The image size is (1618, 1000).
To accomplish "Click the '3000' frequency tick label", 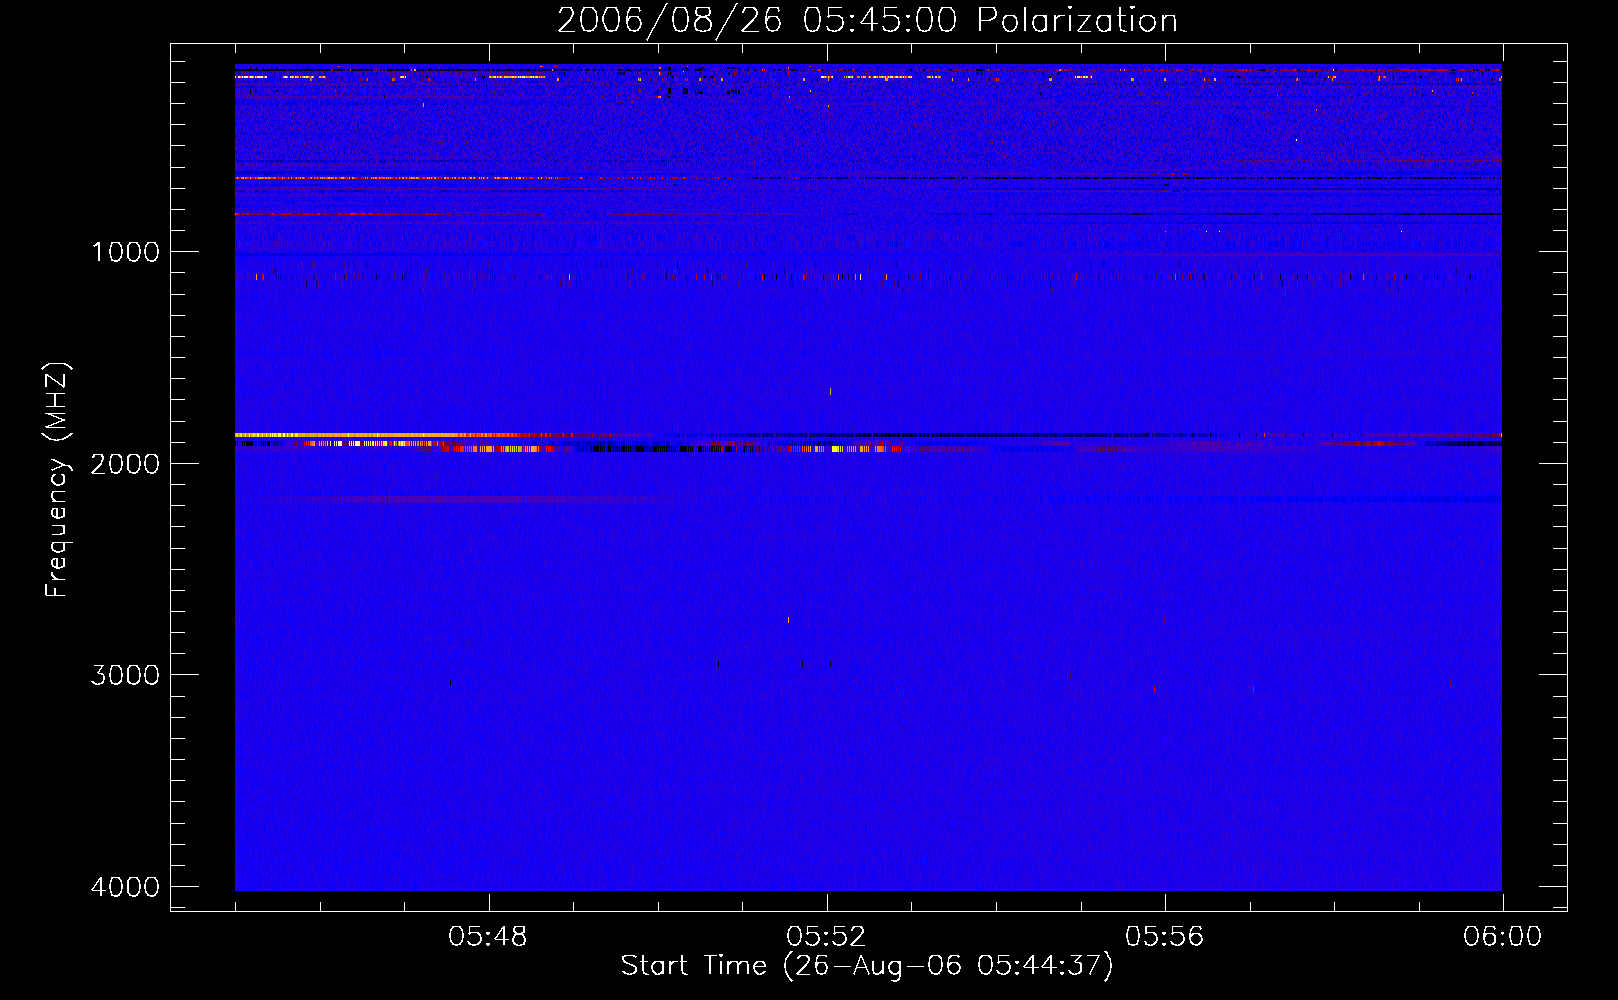I will (x=126, y=675).
